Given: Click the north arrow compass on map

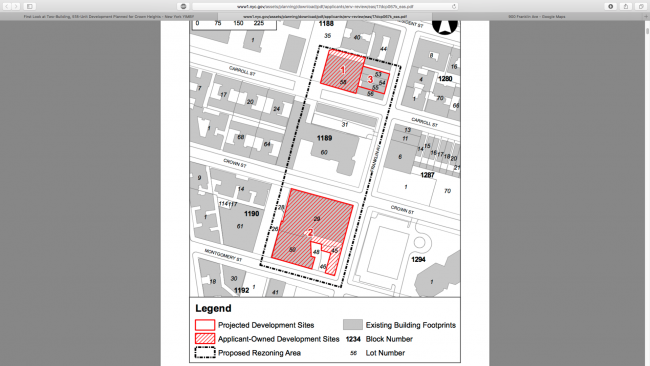Looking at the screenshot, I should coord(444,26).
